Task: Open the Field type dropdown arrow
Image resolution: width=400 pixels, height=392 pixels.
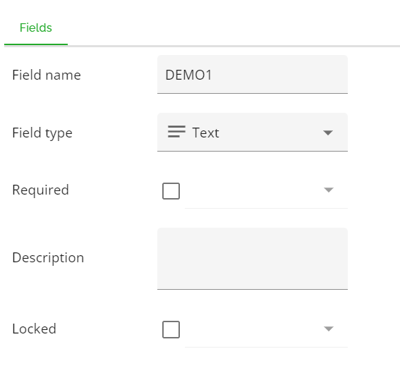Action: coord(328,133)
